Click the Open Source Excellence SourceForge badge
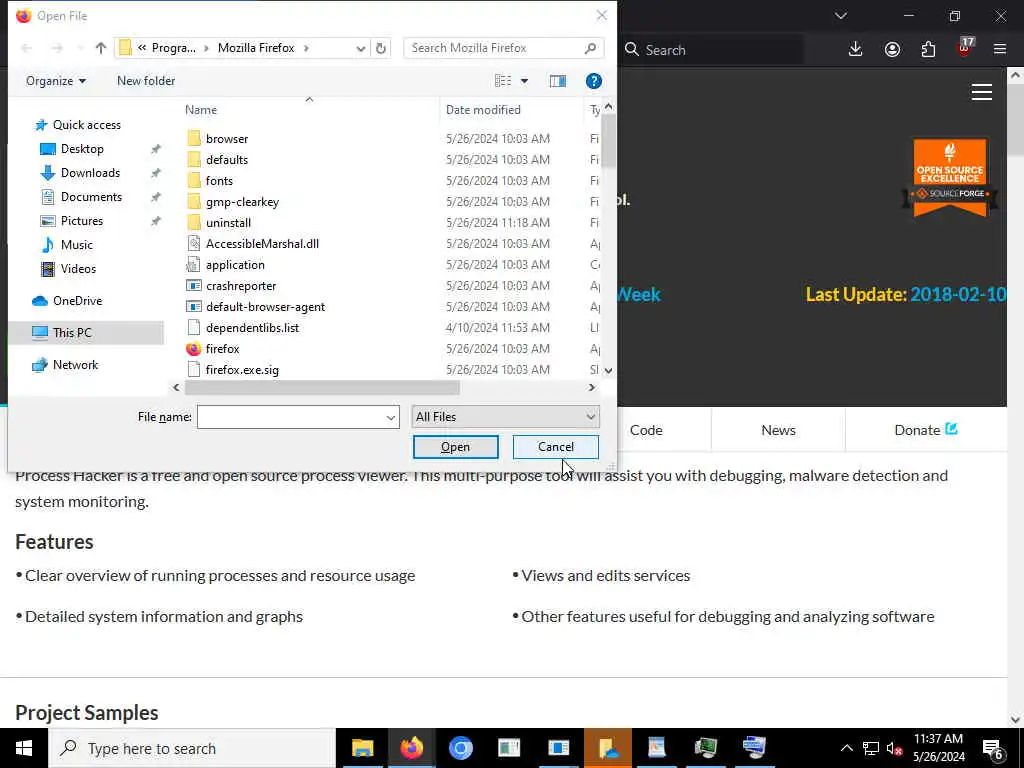This screenshot has height=768, width=1024. 950,176
